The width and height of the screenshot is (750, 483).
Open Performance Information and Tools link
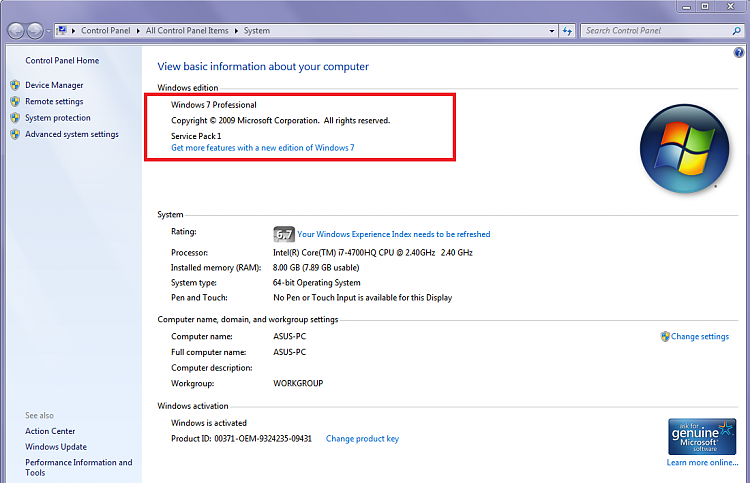tap(78, 467)
